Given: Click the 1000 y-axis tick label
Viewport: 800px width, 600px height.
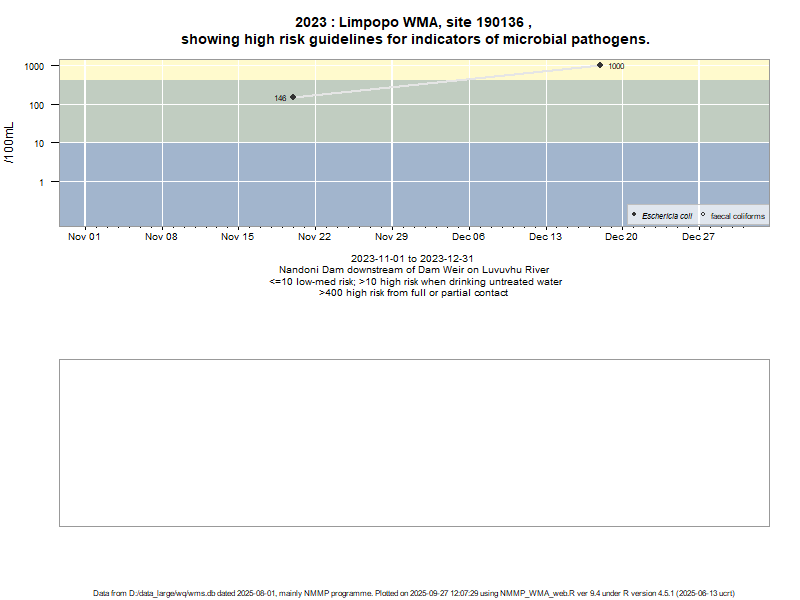Looking at the screenshot, I should pos(34,66).
